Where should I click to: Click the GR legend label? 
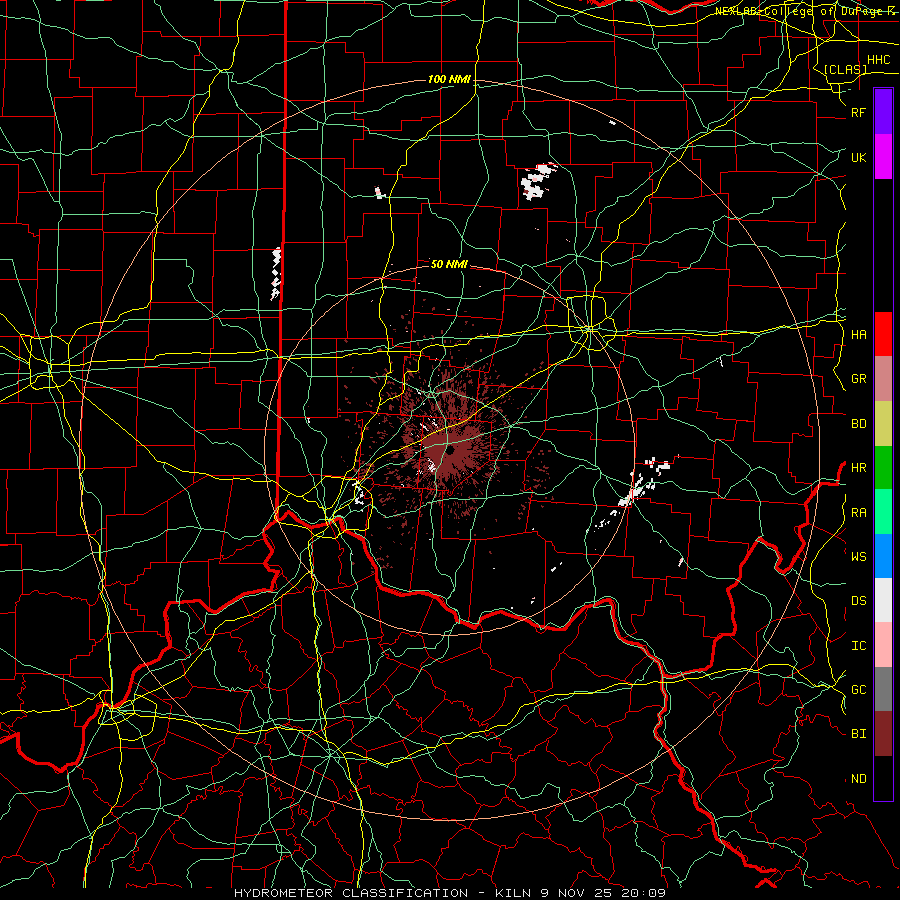(858, 379)
